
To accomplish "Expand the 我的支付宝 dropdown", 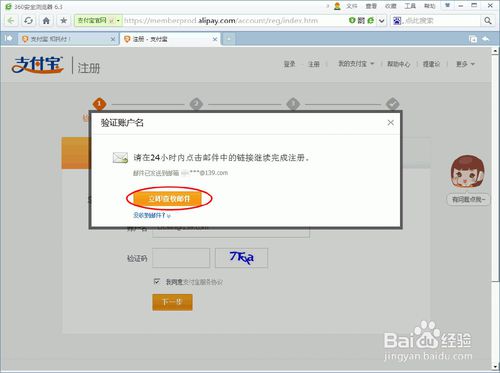I will click(x=356, y=64).
